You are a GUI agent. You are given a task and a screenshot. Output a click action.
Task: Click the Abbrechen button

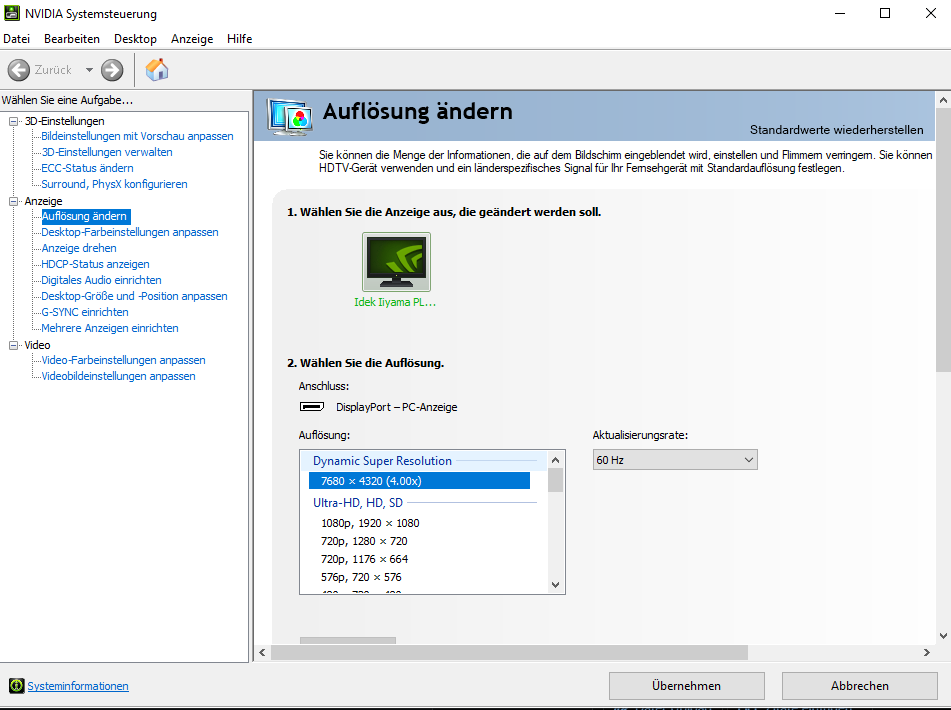[859, 686]
